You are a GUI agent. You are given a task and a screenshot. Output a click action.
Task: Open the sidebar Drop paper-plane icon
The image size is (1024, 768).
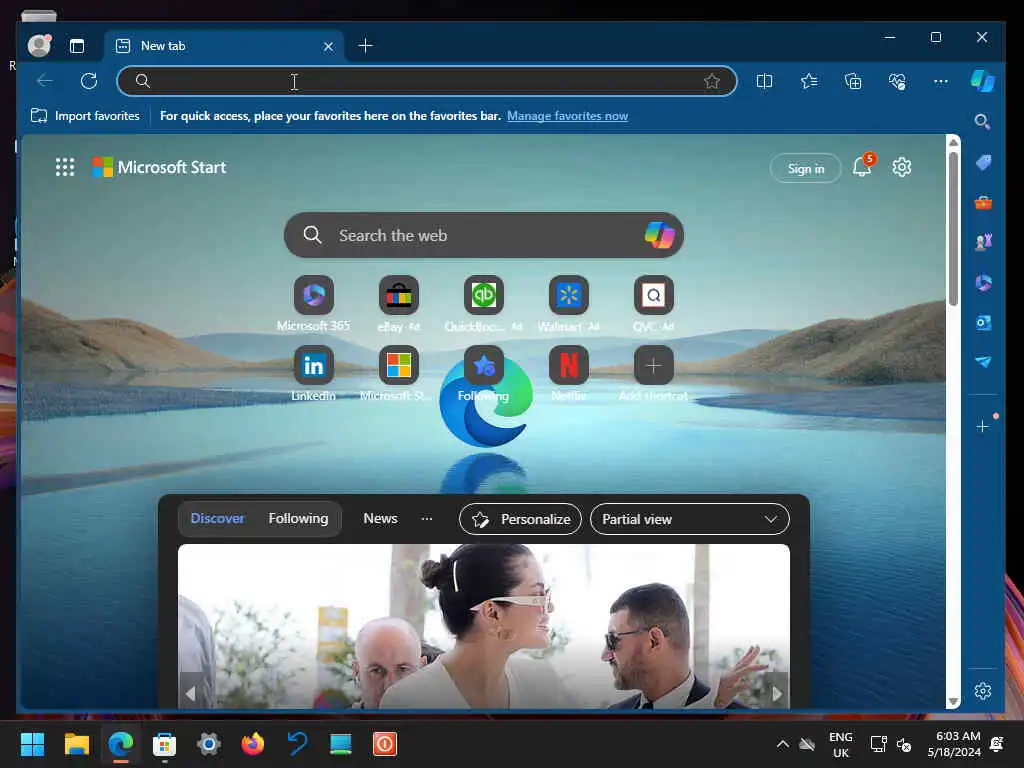point(983,362)
